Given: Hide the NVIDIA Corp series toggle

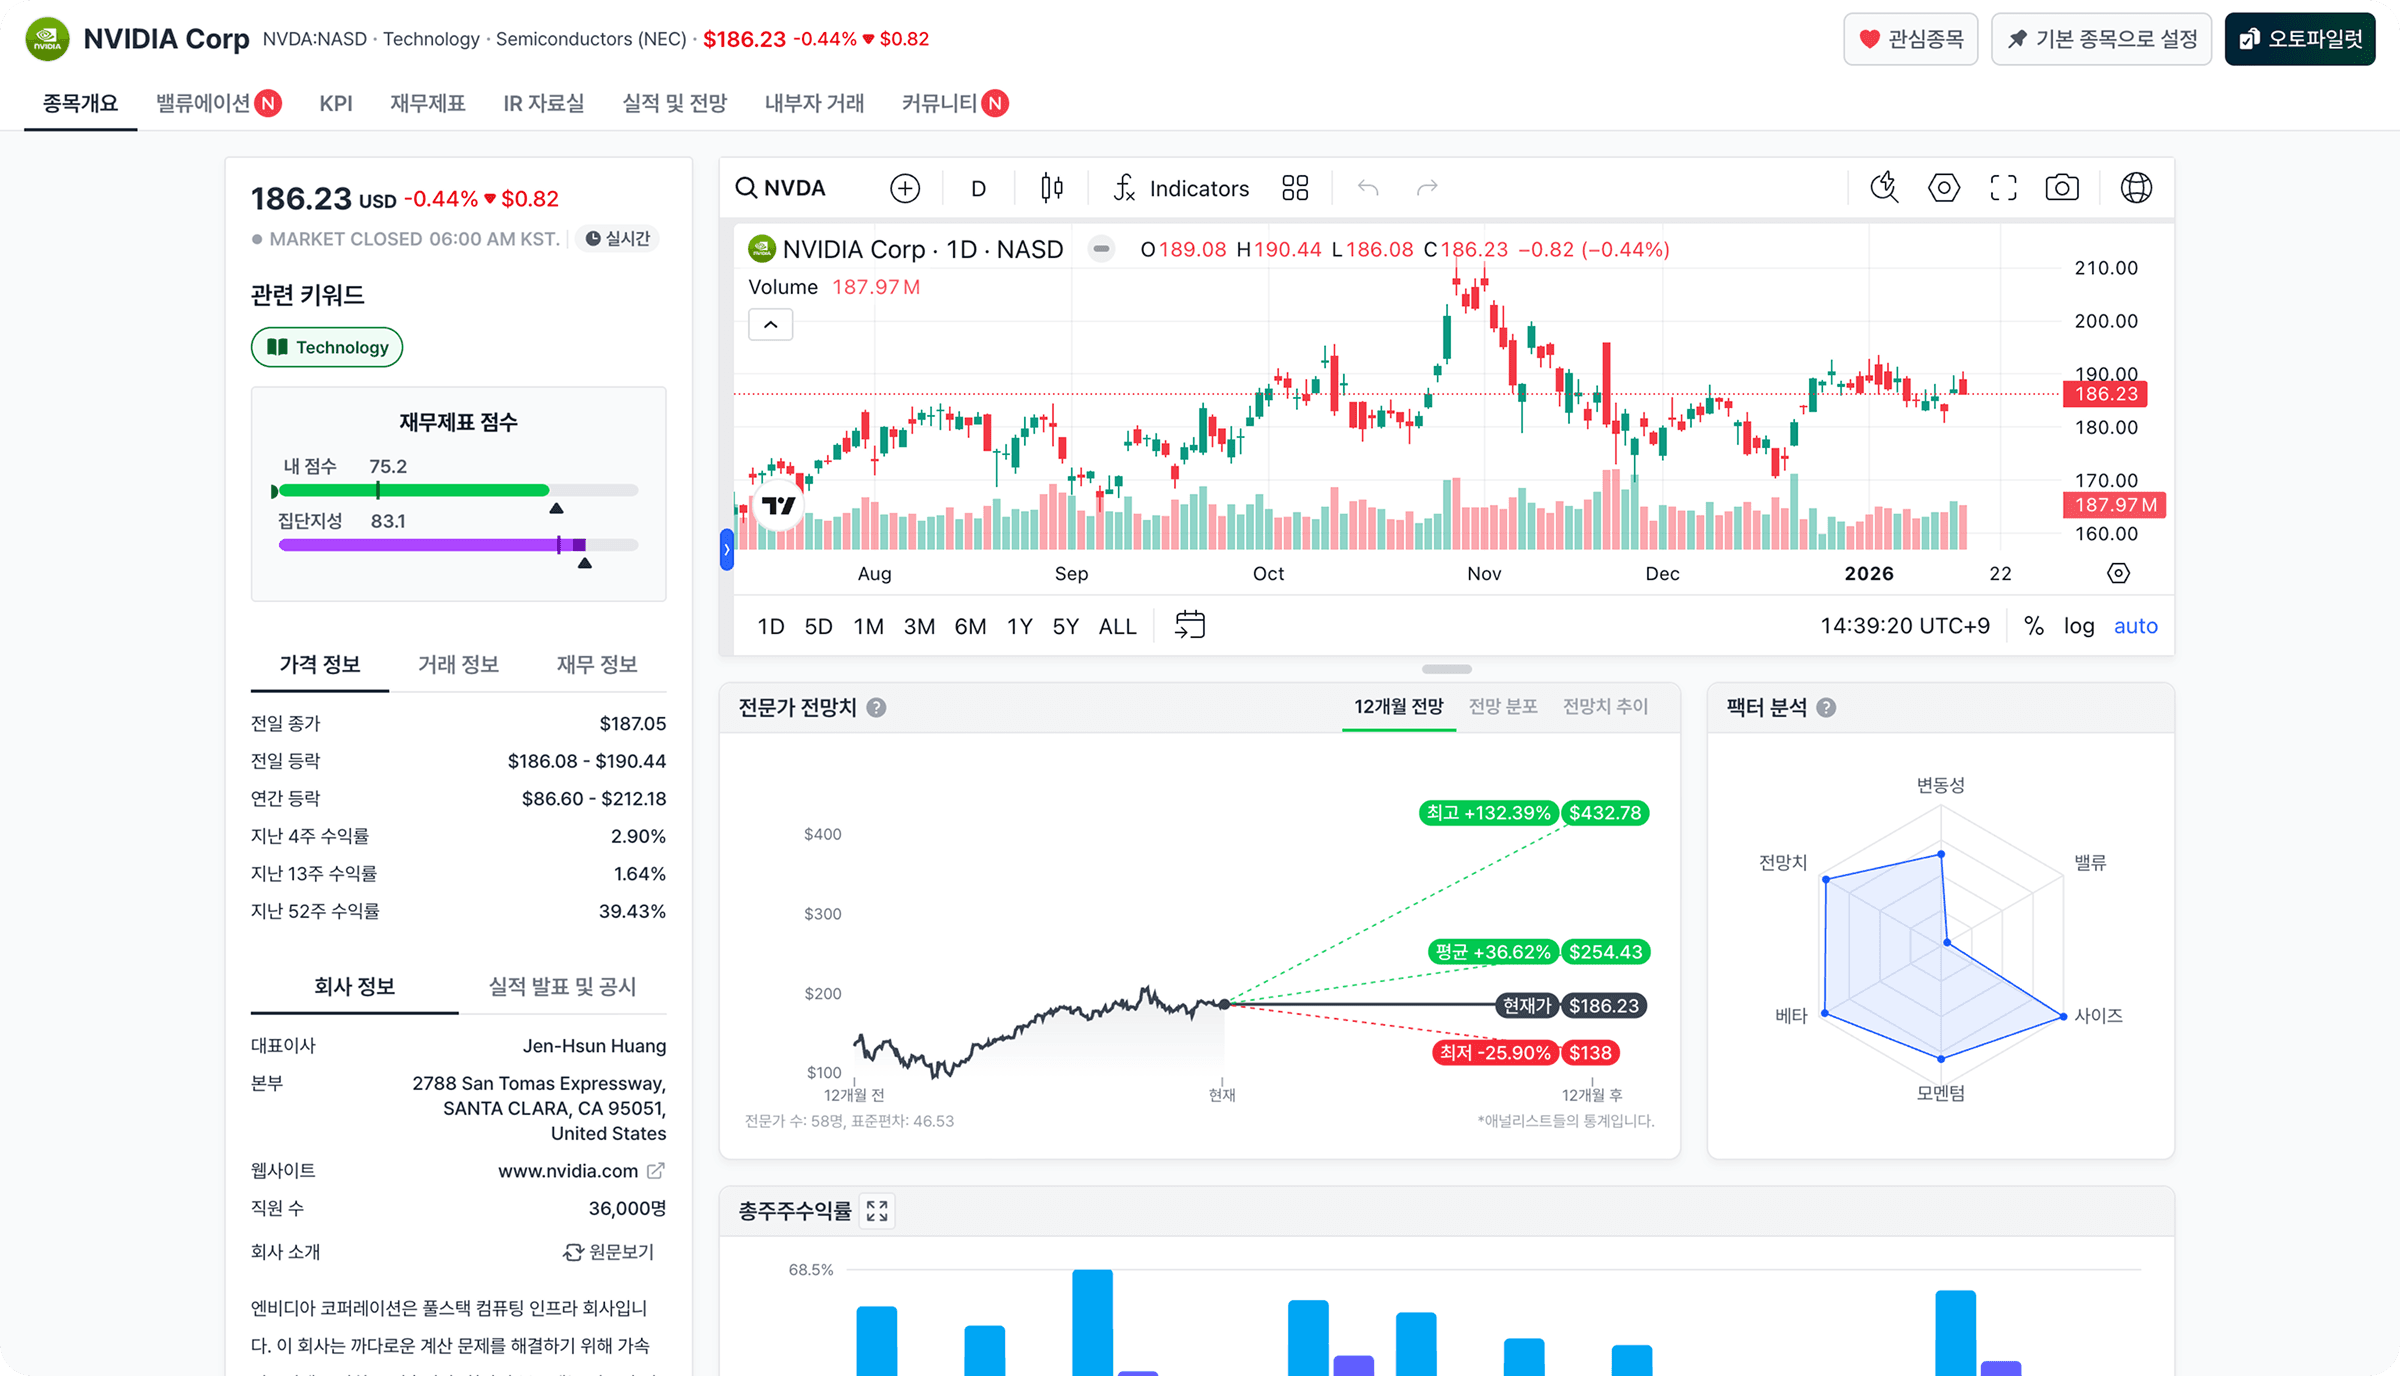Looking at the screenshot, I should click(x=1101, y=249).
